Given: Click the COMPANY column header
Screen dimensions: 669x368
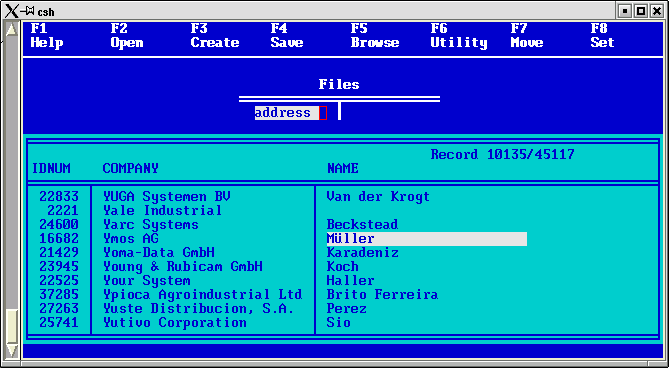Looking at the screenshot, I should click(131, 168).
